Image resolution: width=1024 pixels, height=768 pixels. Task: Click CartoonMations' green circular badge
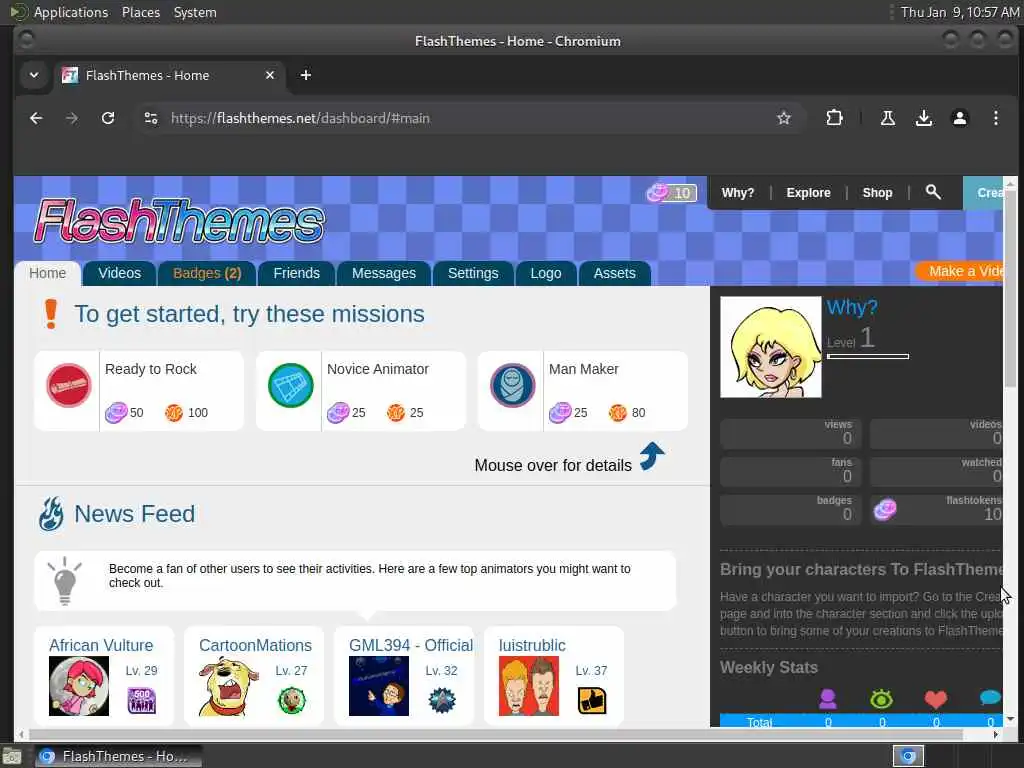[292, 701]
